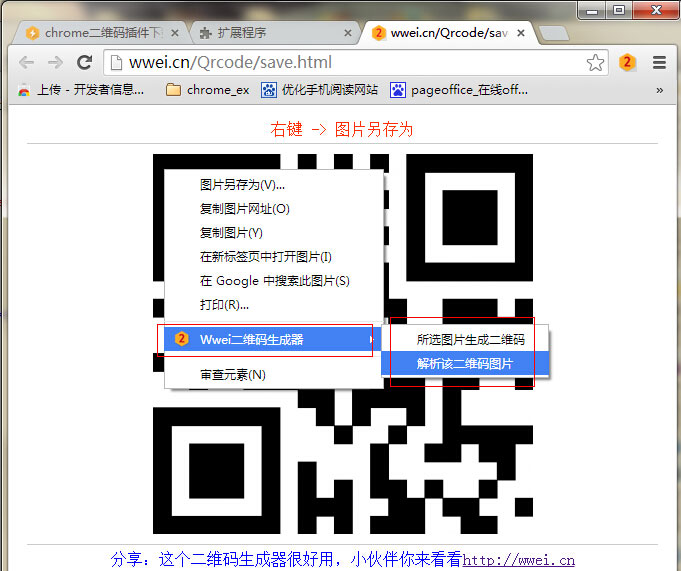The width and height of the screenshot is (681, 571).
Task: Choose 复制图片网址(O) from context menu
Action: pyautogui.click(x=274, y=209)
